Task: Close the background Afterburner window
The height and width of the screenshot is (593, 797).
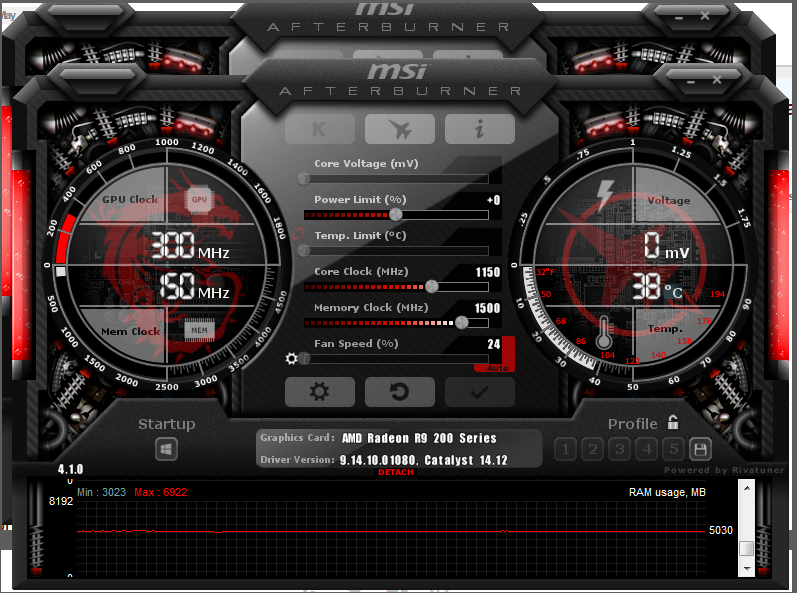Action: (x=705, y=16)
